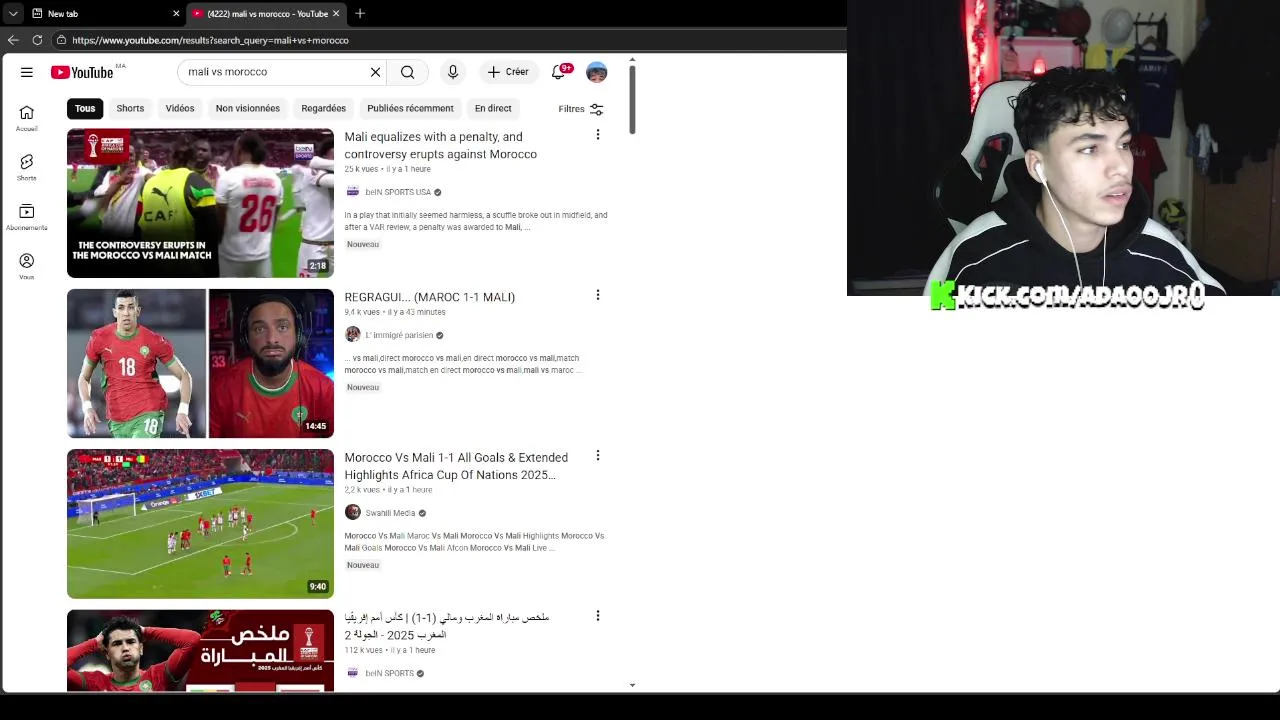The width and height of the screenshot is (1280, 720).
Task: Open the tab search dropdown arrow
Action: pyautogui.click(x=13, y=13)
